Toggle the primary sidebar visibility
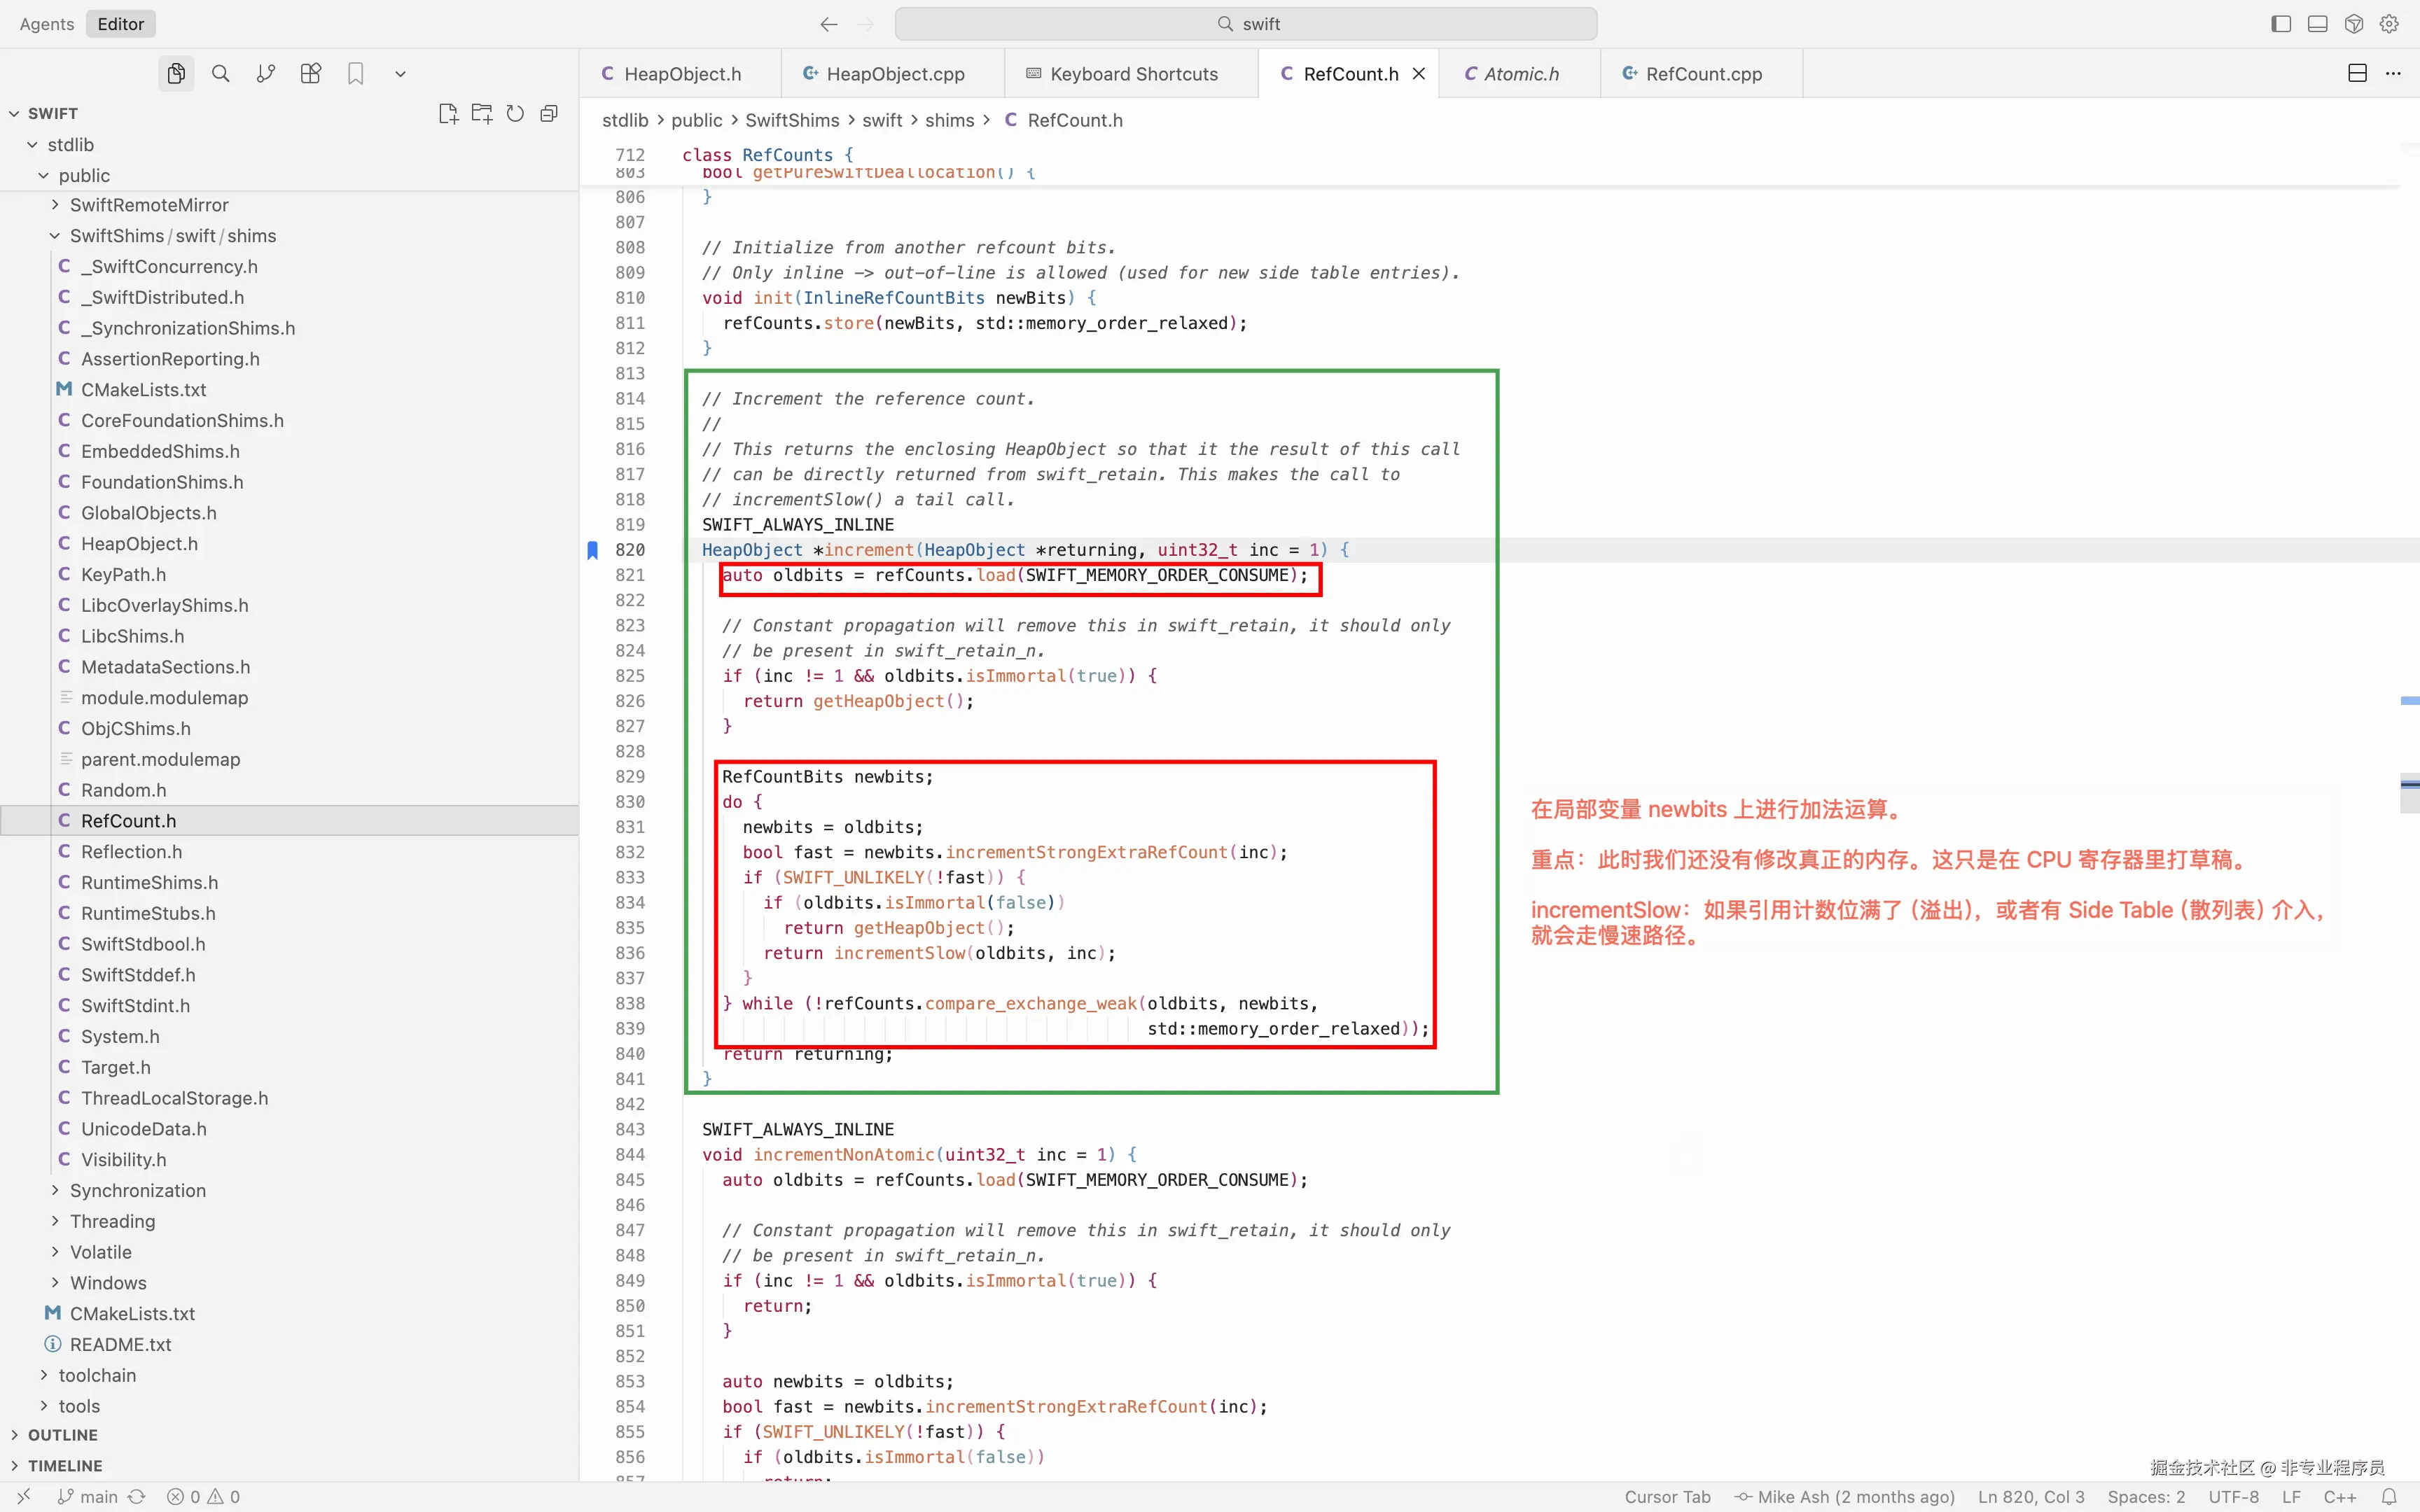Viewport: 2420px width, 1512px height. [x=2281, y=24]
